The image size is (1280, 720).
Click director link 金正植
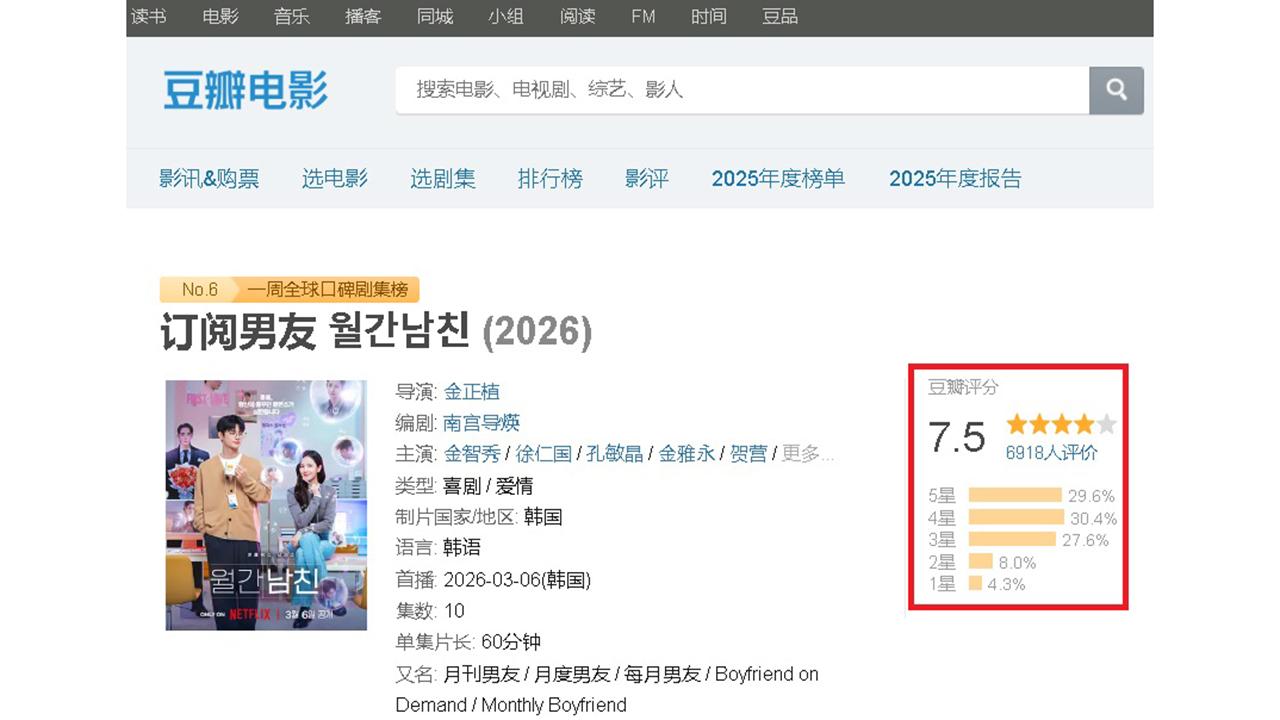coord(472,392)
